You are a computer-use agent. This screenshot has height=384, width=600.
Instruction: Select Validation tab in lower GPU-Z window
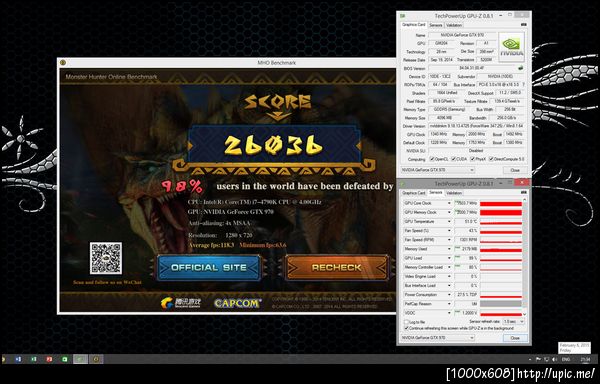[x=454, y=193]
